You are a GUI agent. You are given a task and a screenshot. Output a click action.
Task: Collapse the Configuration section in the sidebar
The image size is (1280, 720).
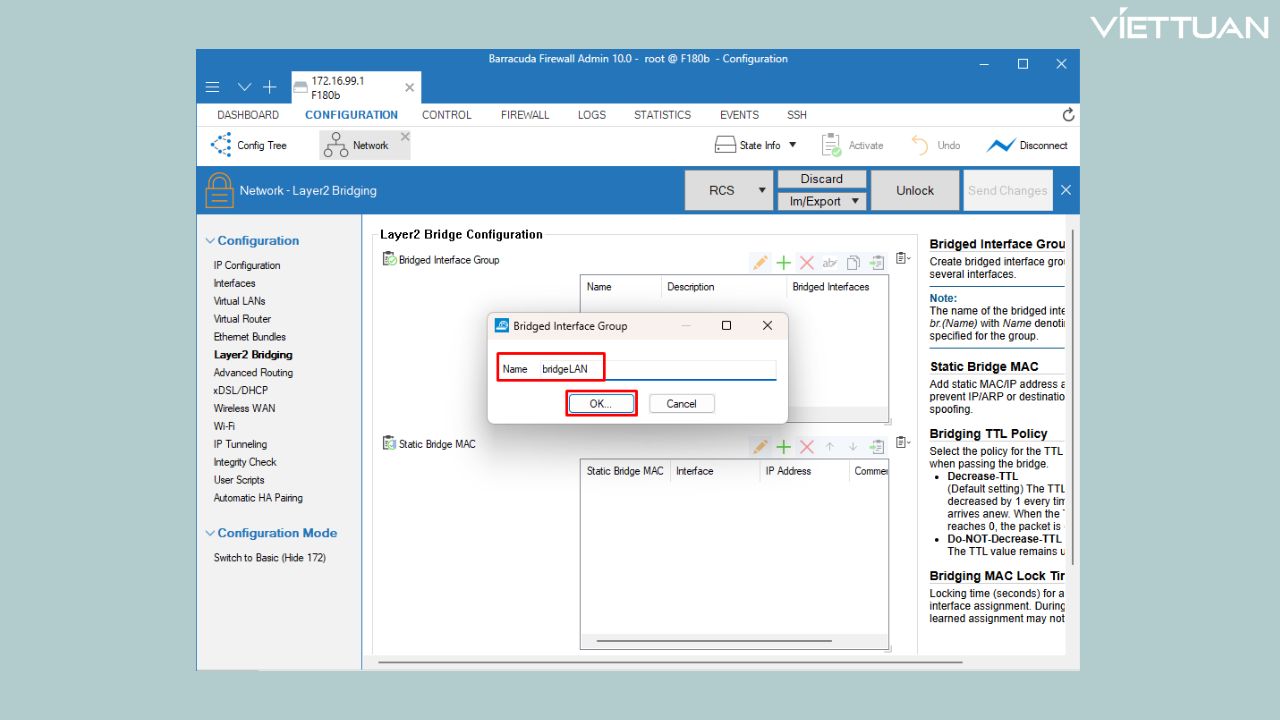(x=210, y=241)
